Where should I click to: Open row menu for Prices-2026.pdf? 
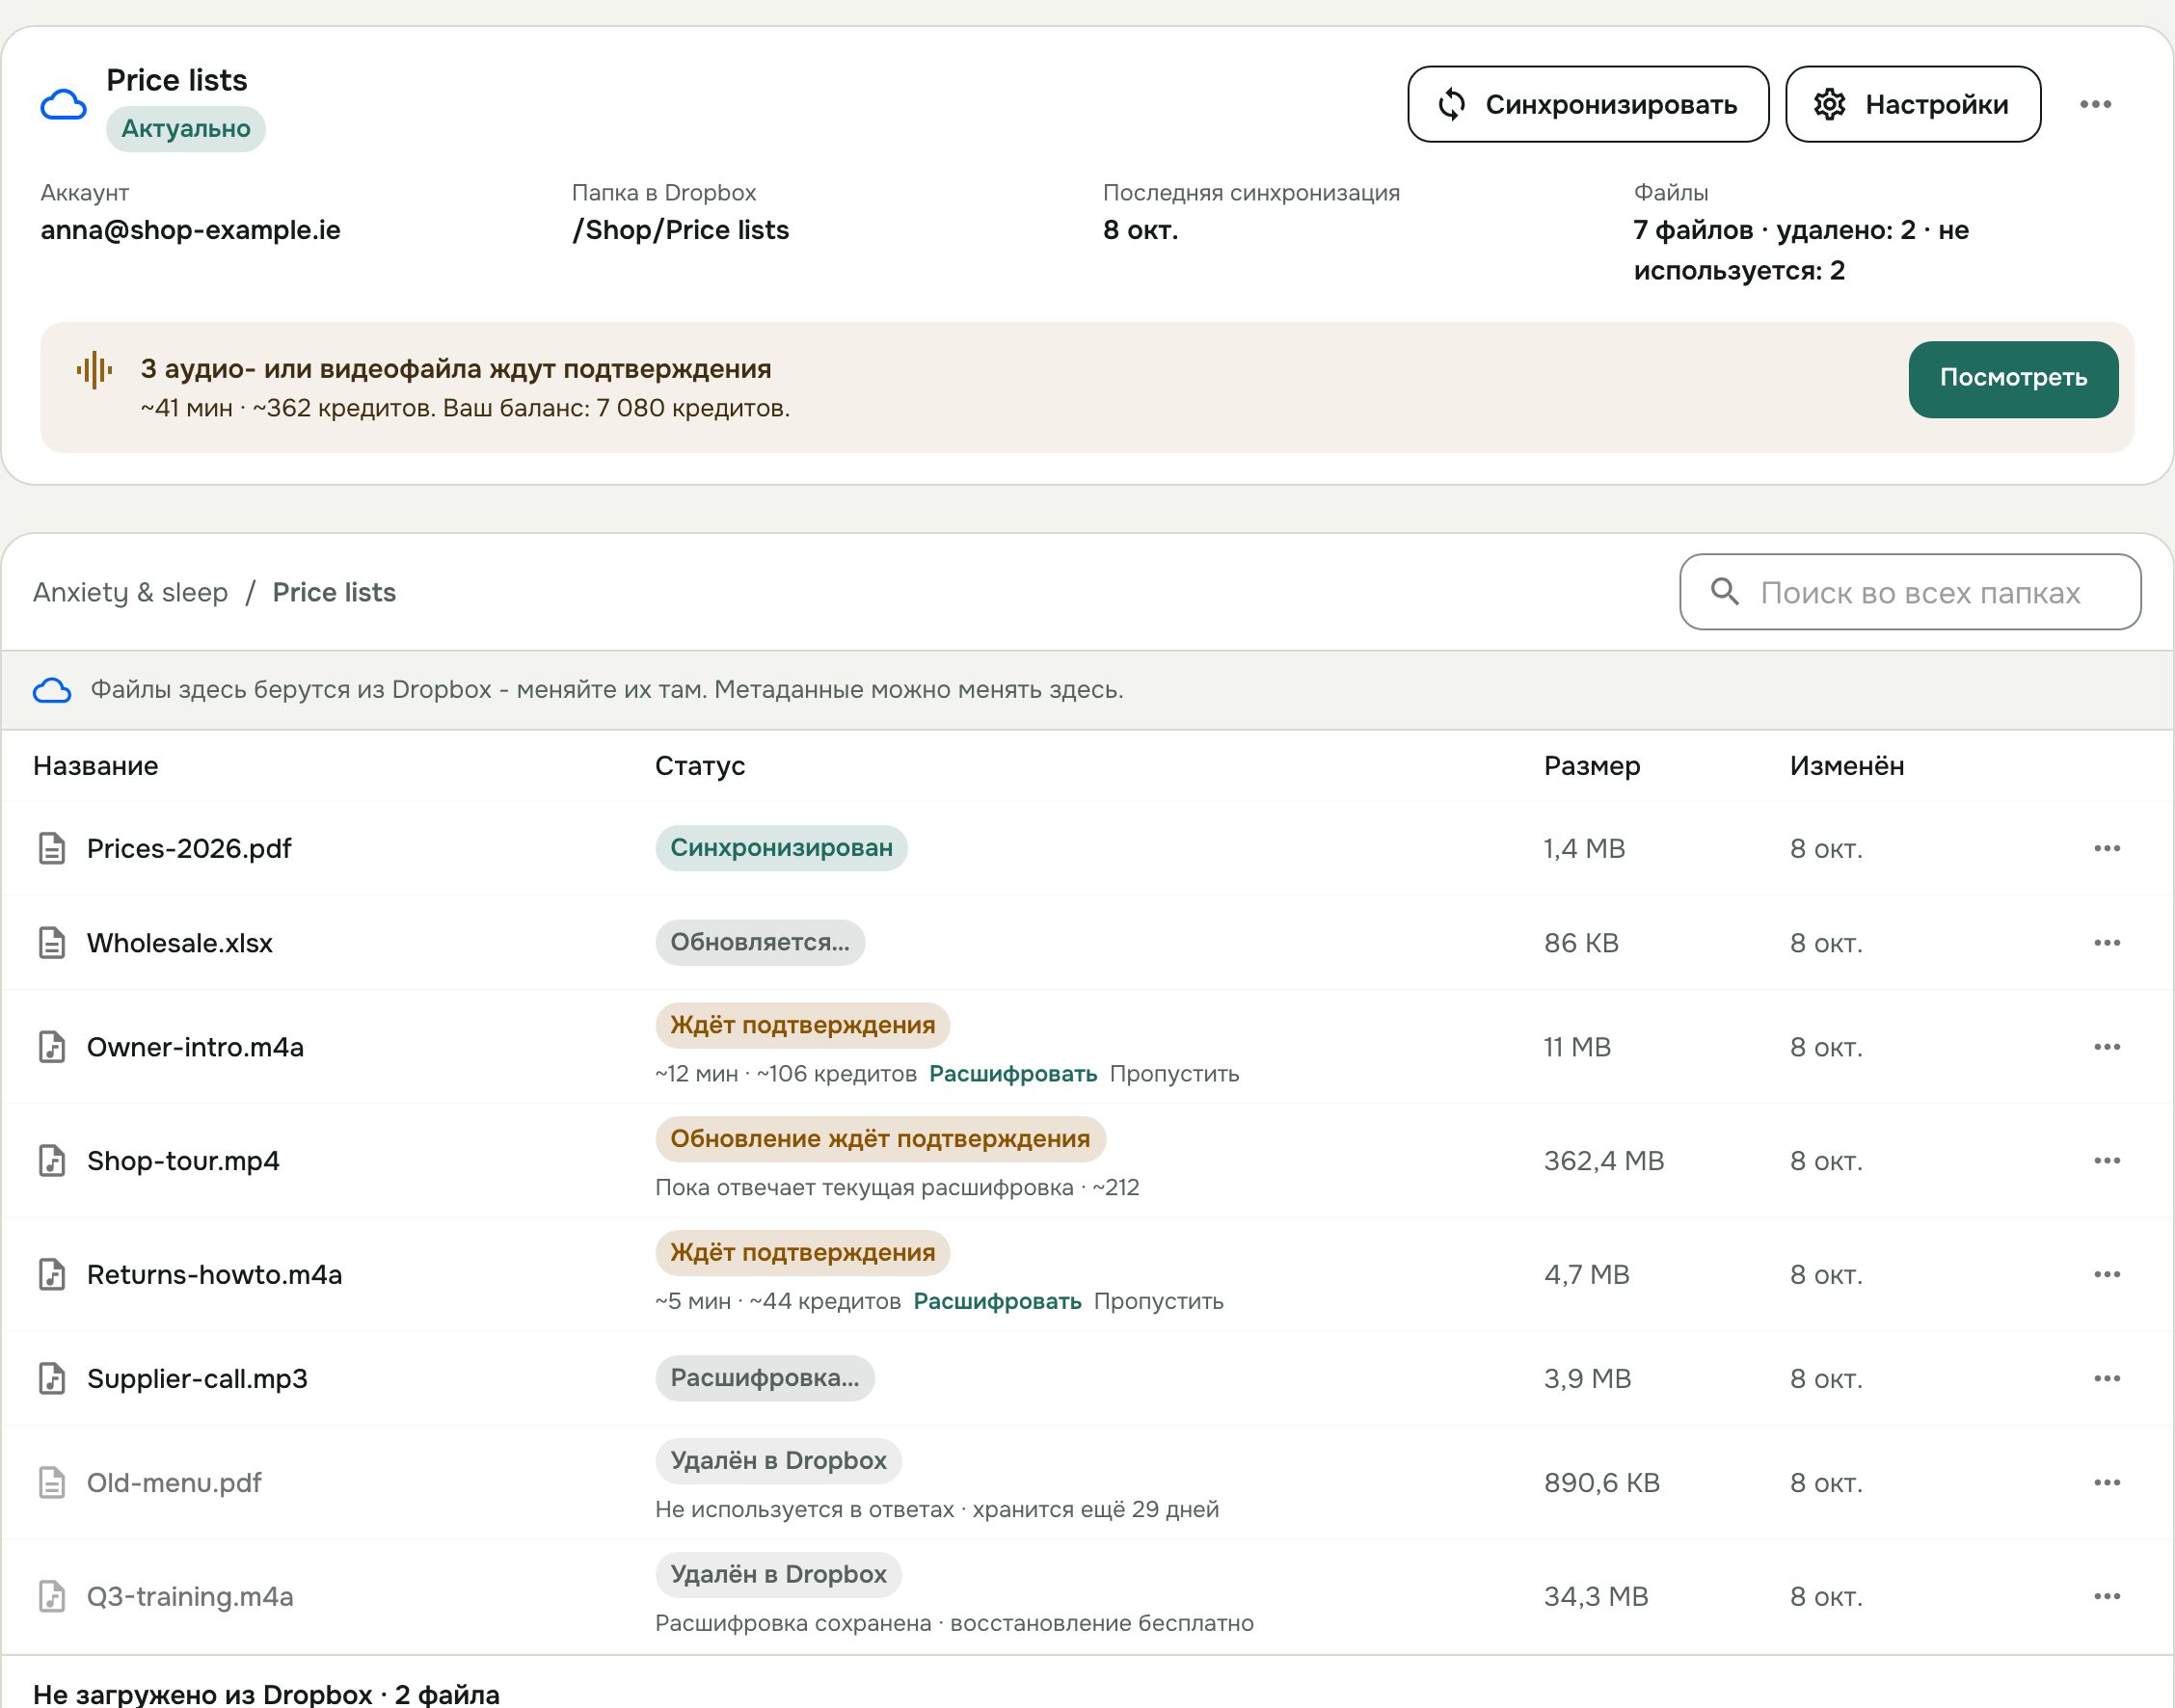[x=2107, y=848]
